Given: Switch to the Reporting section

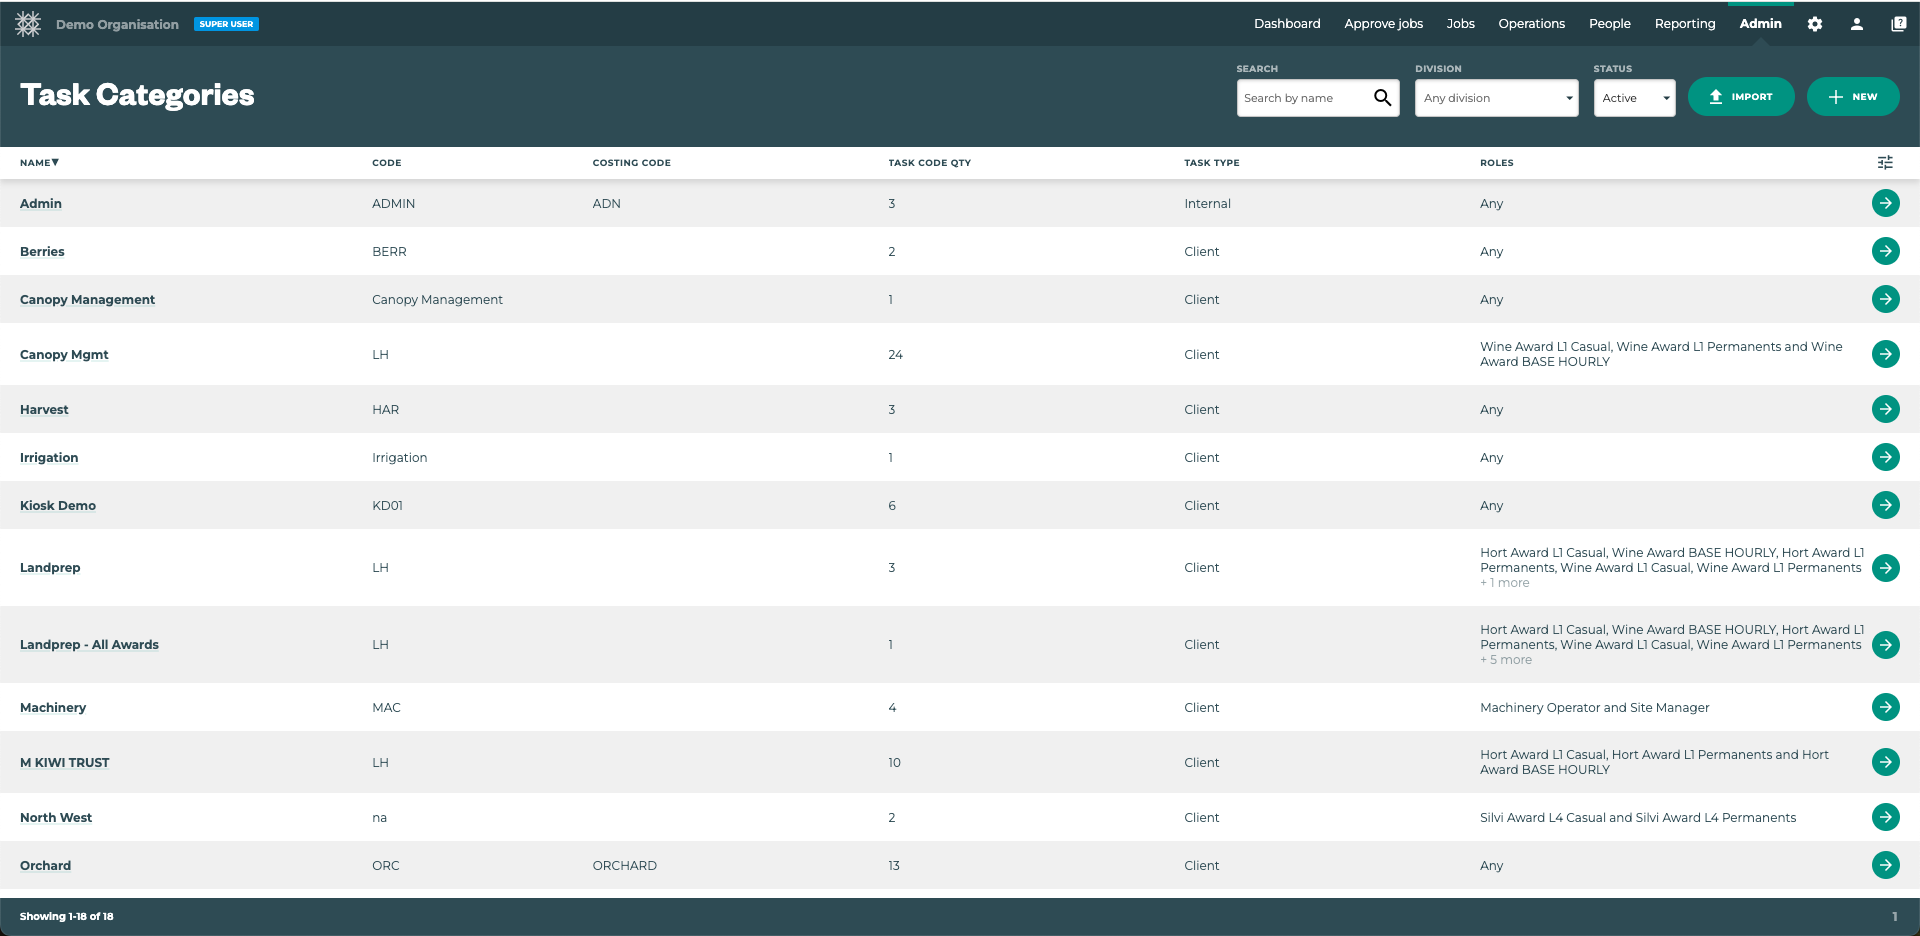Looking at the screenshot, I should 1684,23.
